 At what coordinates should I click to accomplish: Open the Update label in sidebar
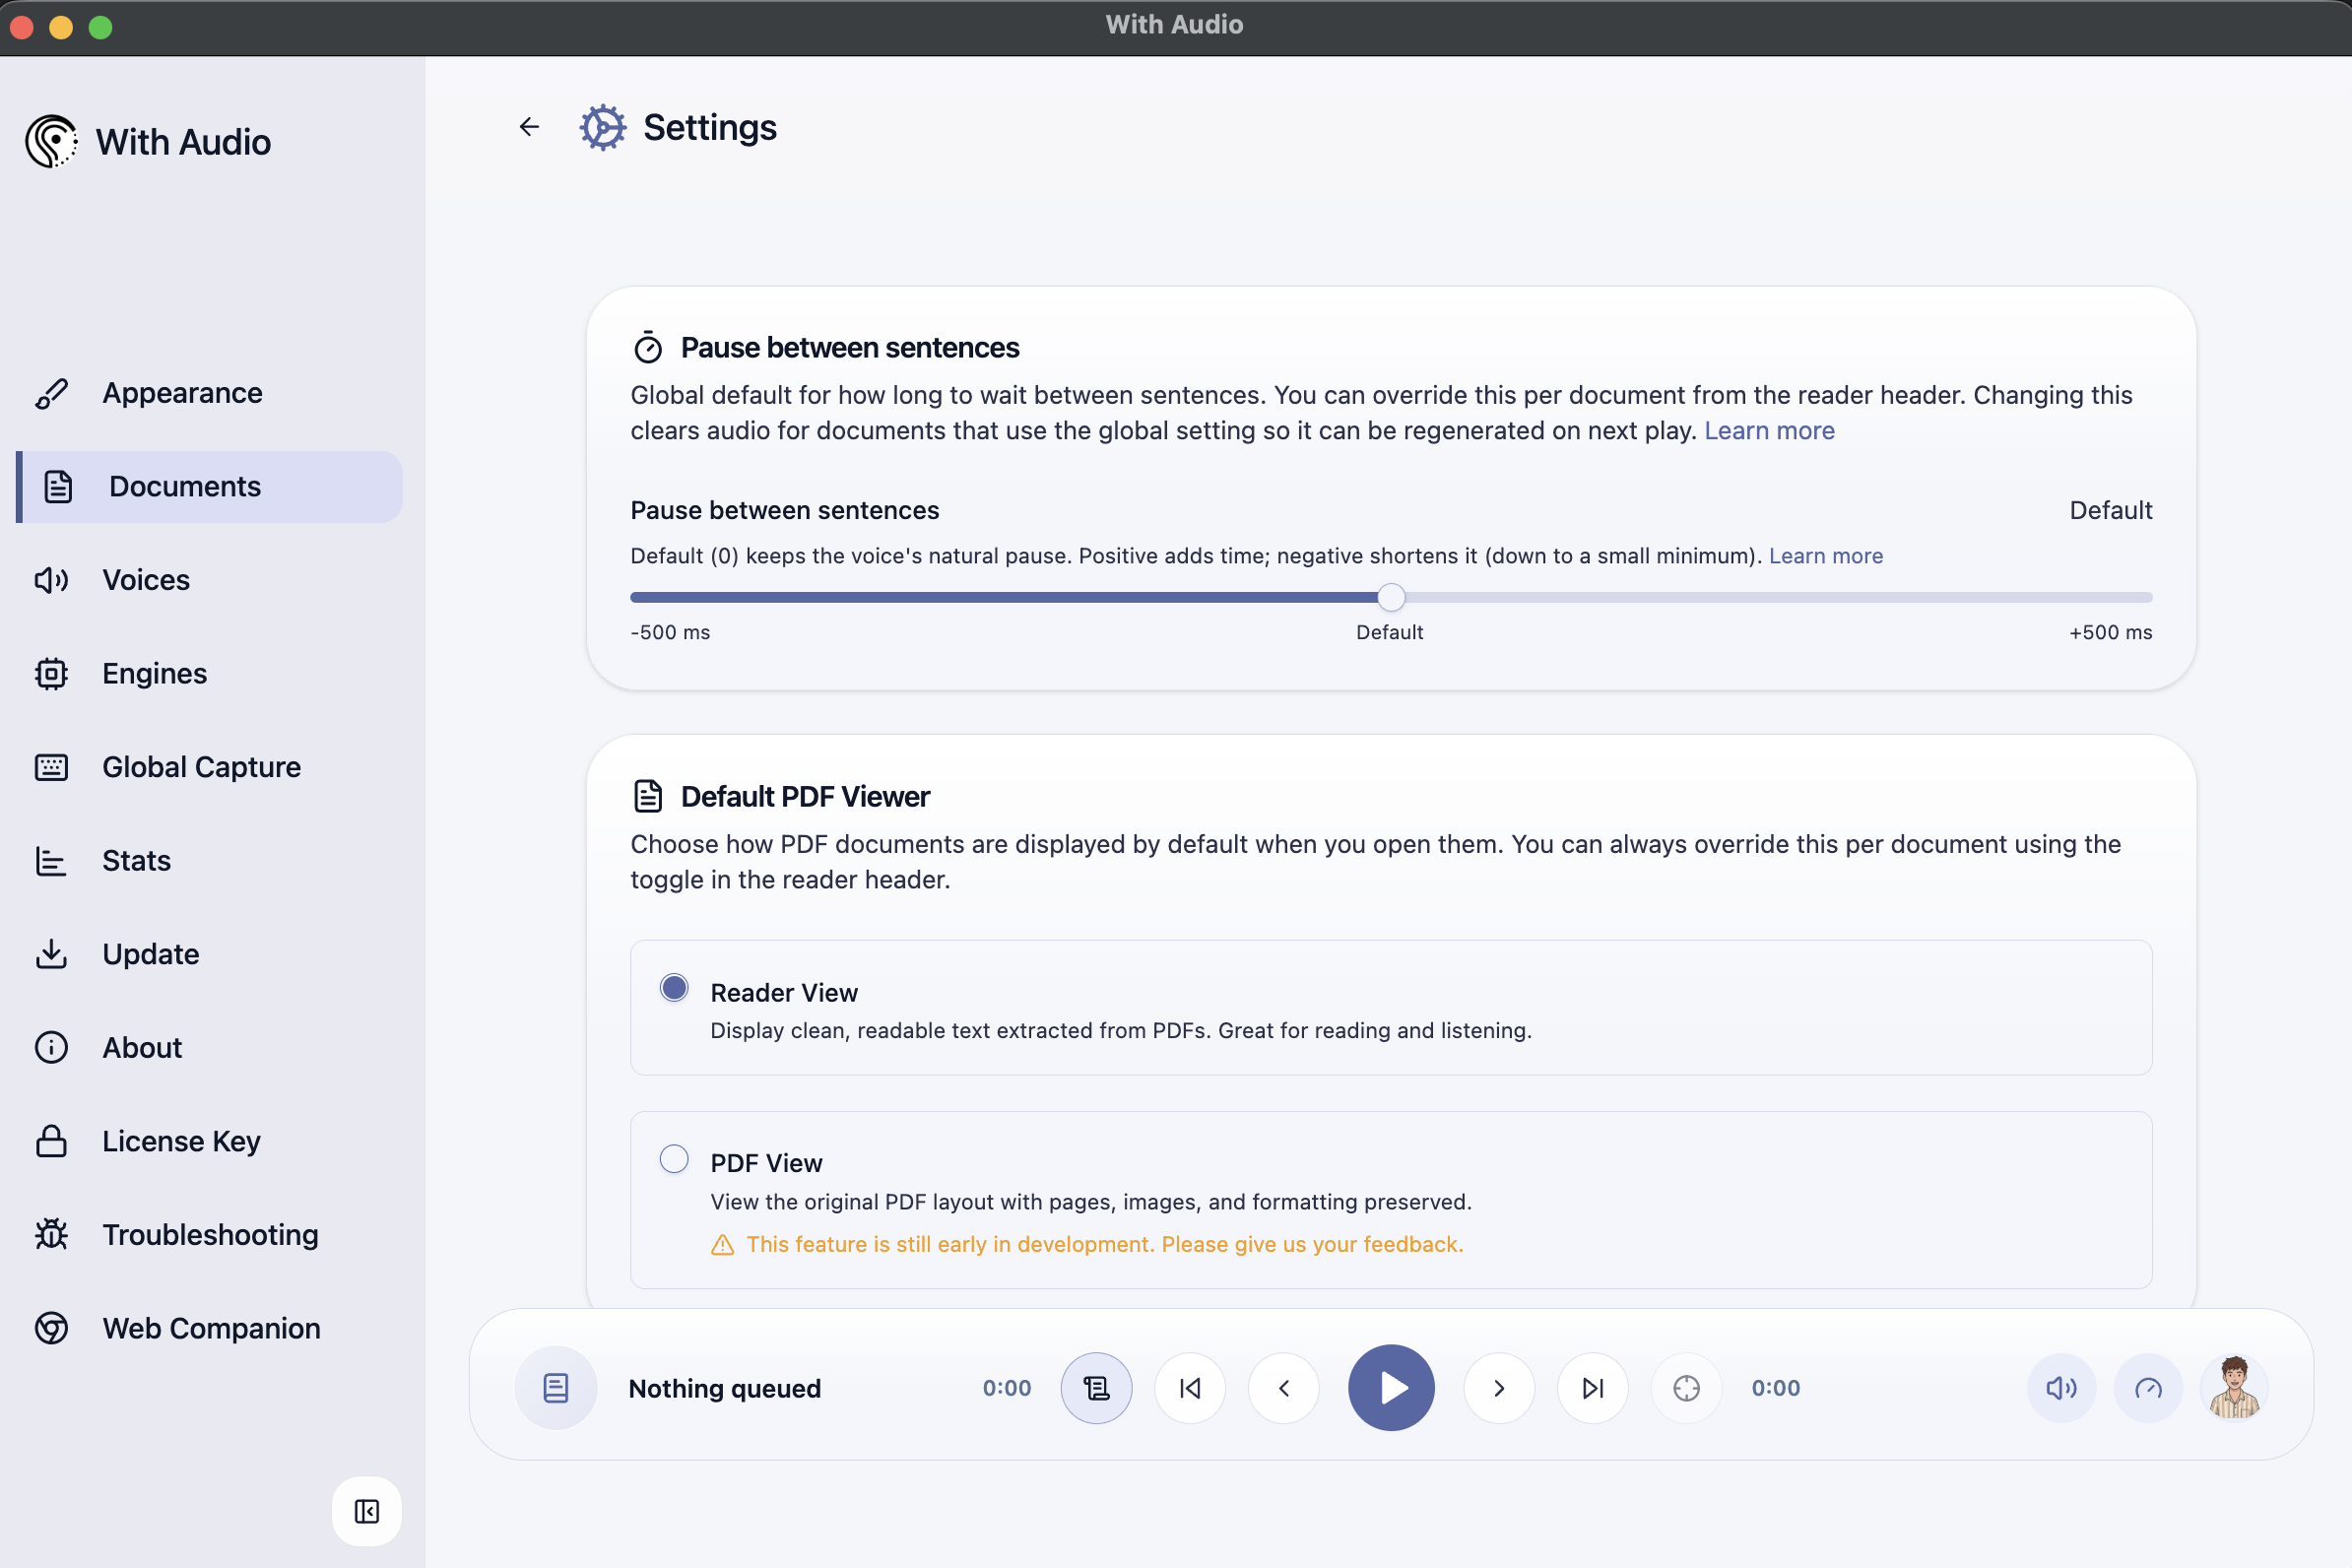tap(151, 954)
